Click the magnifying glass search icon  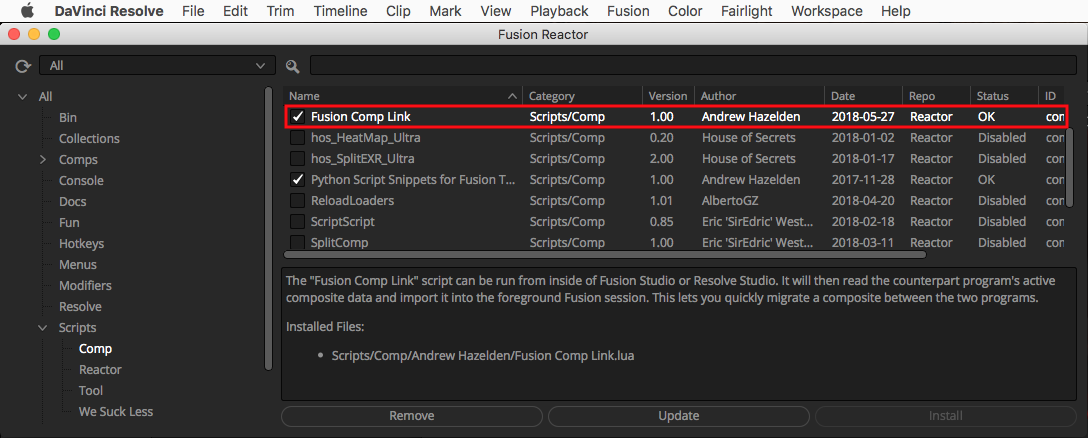[x=293, y=66]
